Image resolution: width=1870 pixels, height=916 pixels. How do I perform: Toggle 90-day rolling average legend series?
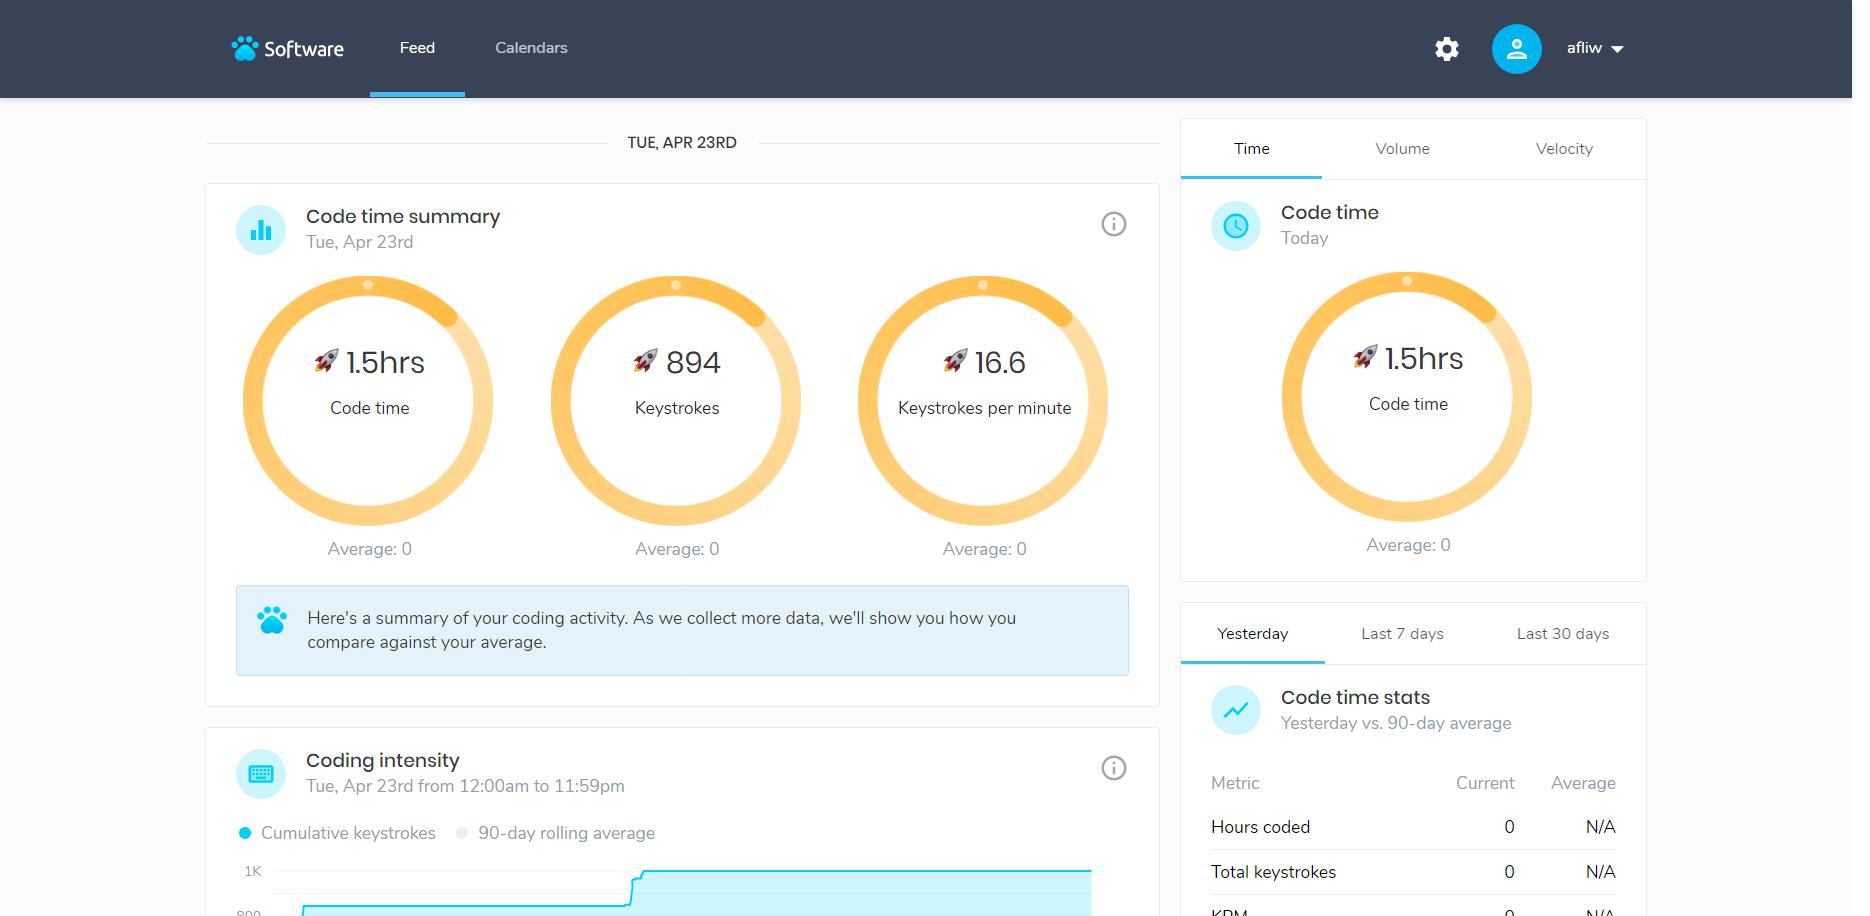click(x=555, y=833)
